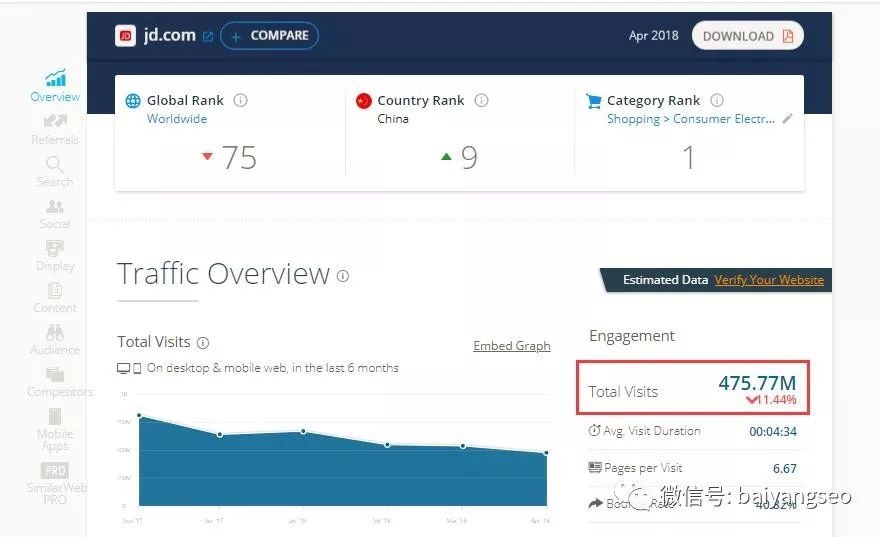Click the jd.com site title

[x=169, y=35]
